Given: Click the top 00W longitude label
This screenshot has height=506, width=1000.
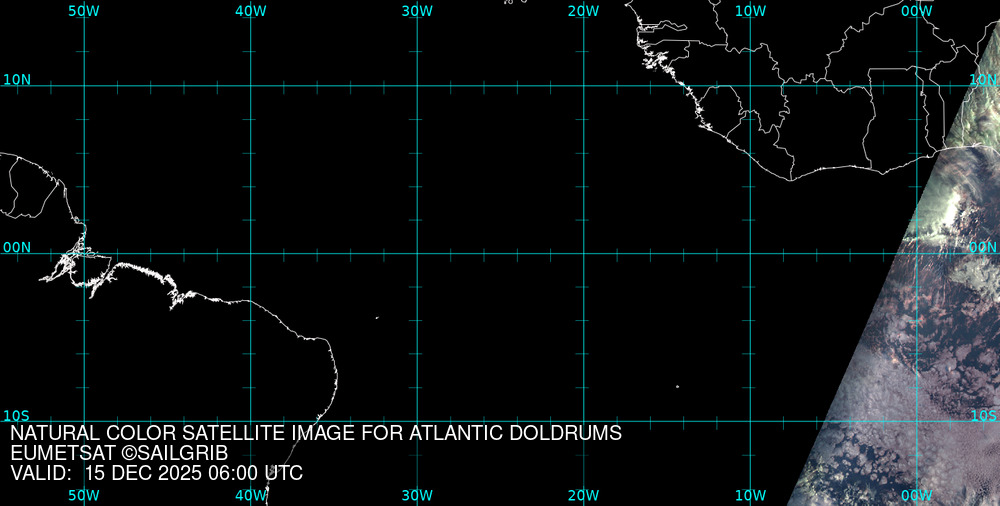Looking at the screenshot, I should 916,10.
